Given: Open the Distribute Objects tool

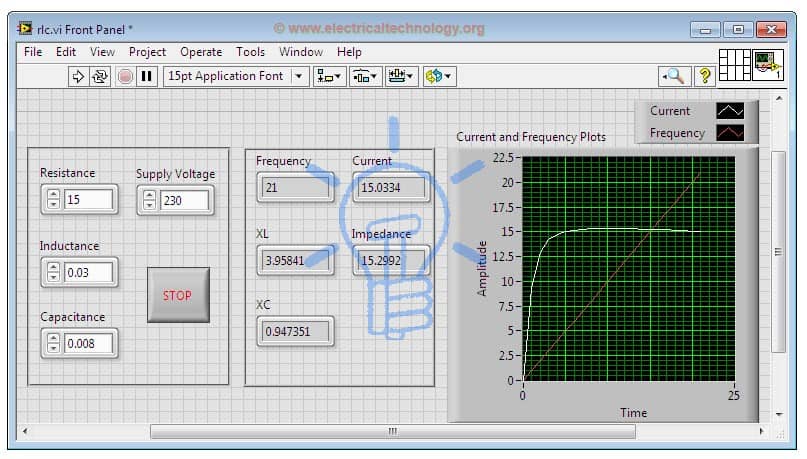Looking at the screenshot, I should [365, 77].
